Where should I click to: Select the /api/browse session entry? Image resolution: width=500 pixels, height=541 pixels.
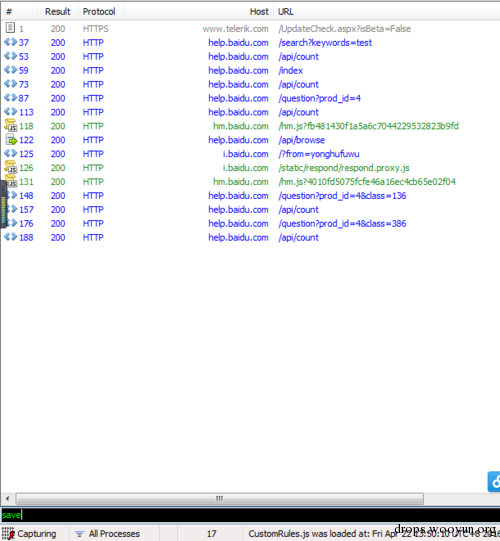click(250, 140)
